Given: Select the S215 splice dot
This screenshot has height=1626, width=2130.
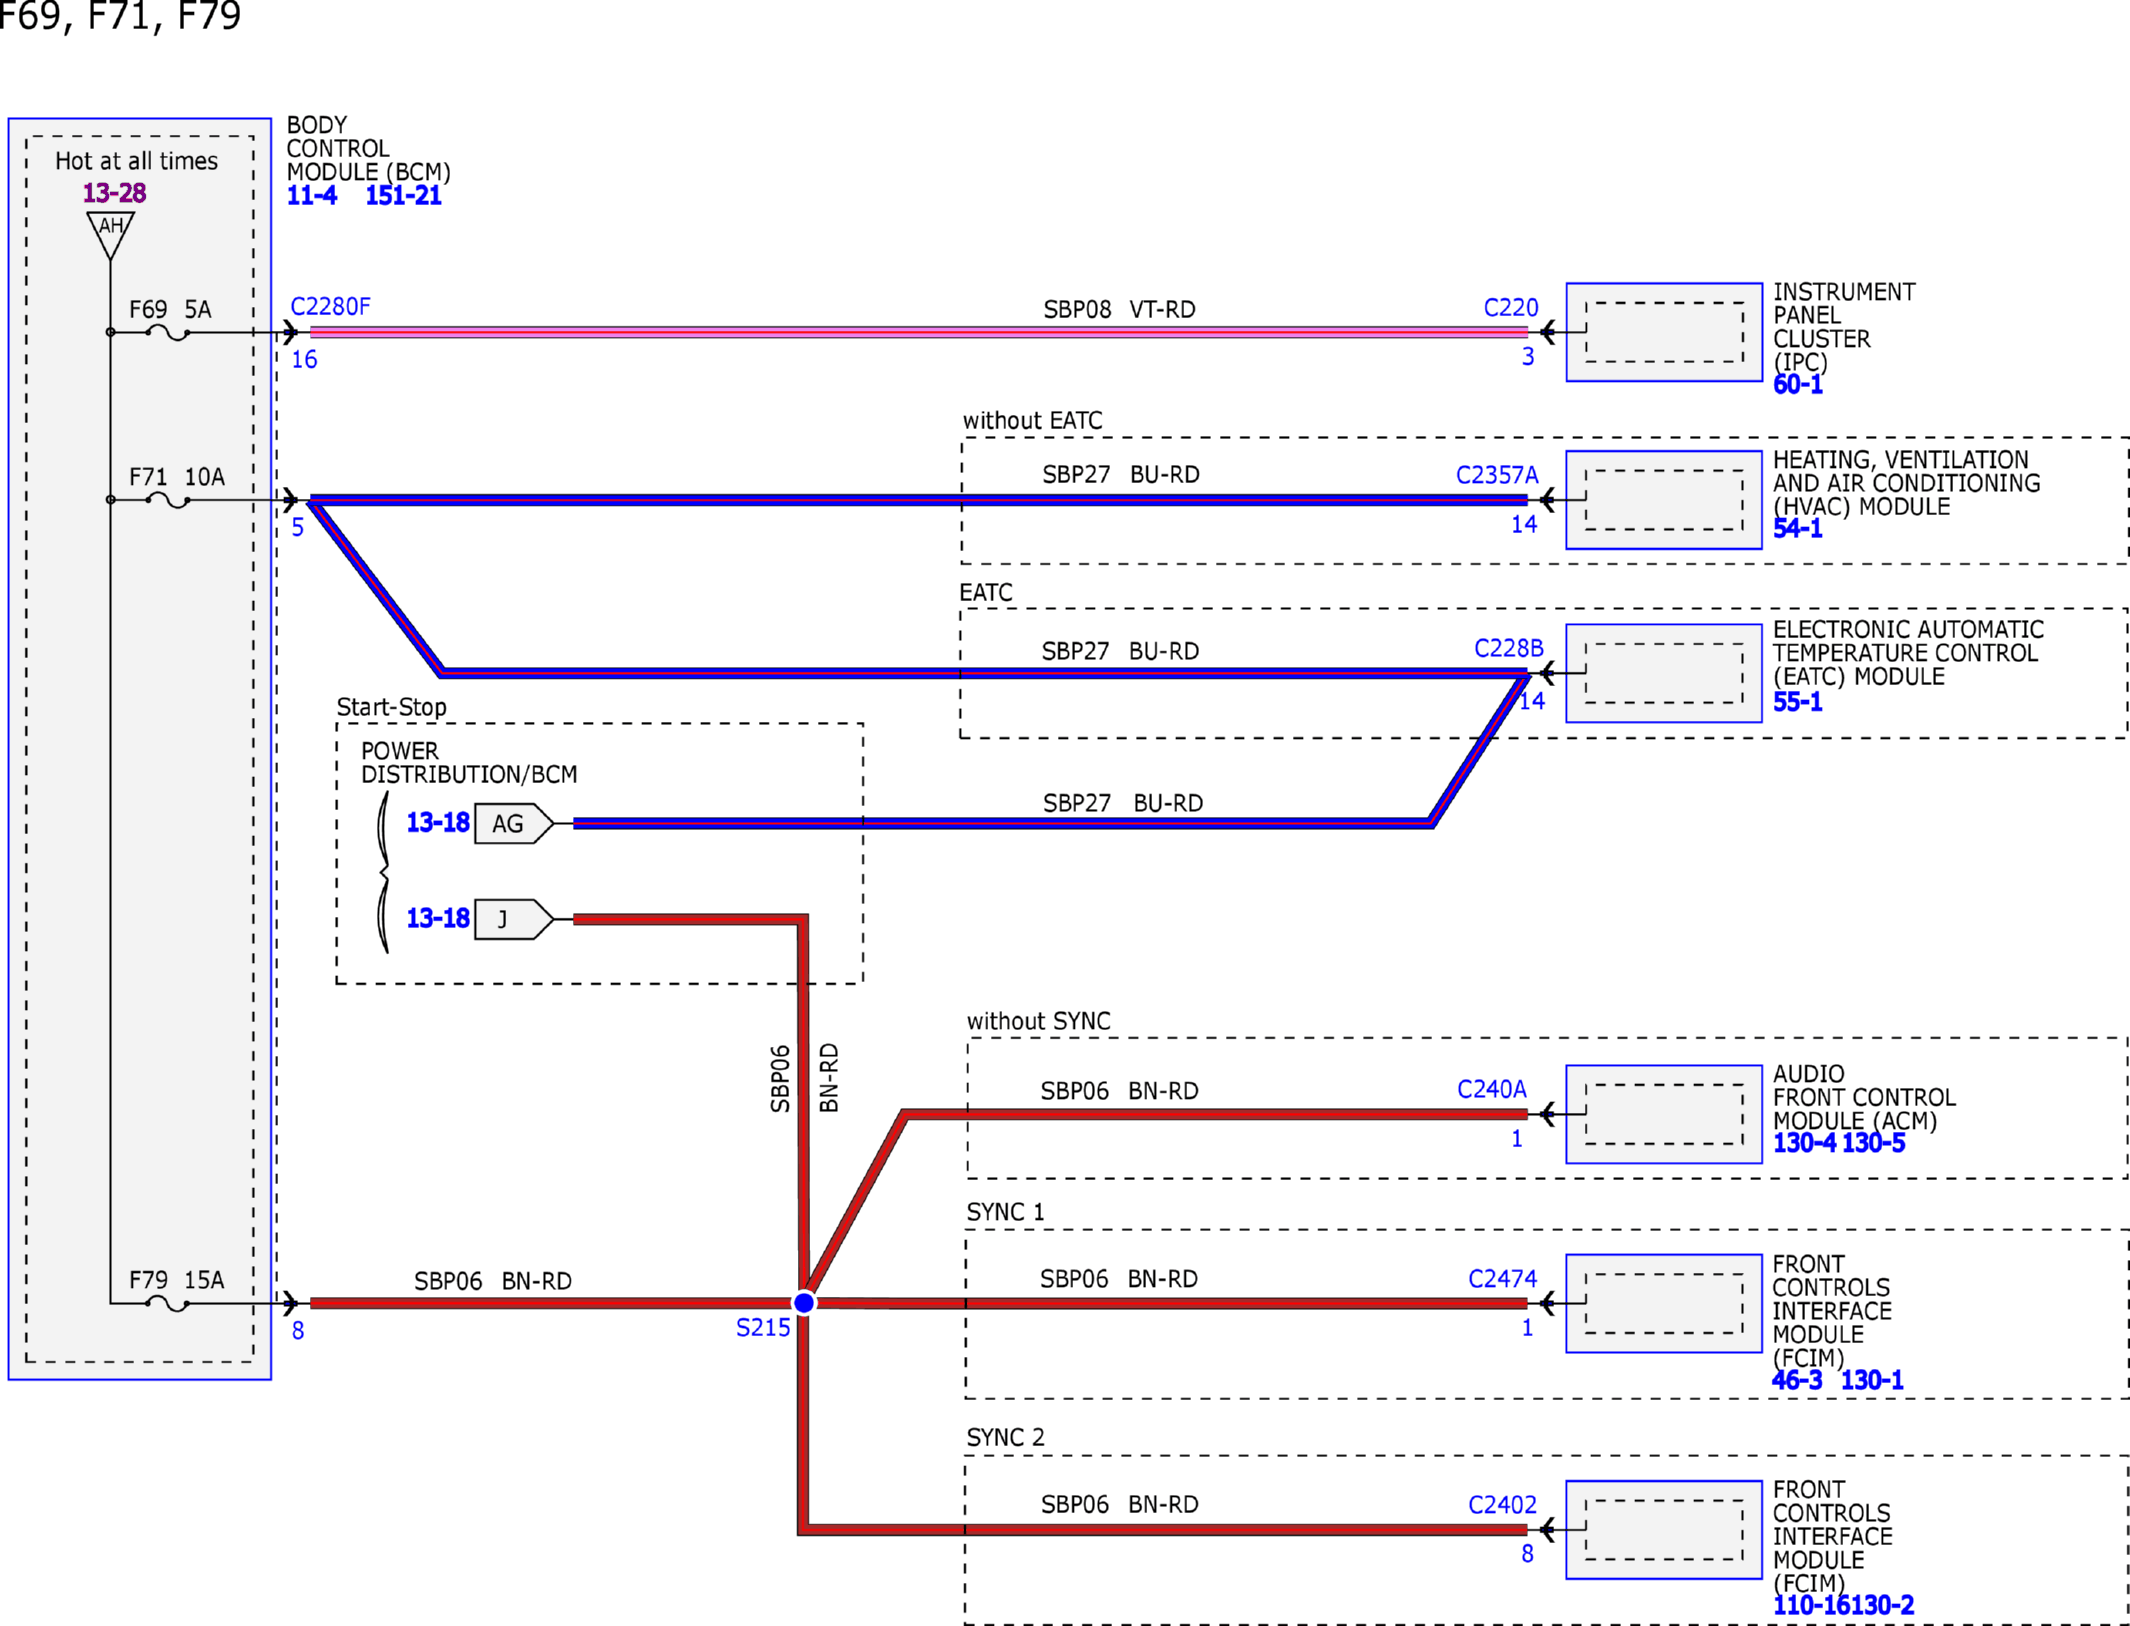Looking at the screenshot, I should [x=804, y=1303].
